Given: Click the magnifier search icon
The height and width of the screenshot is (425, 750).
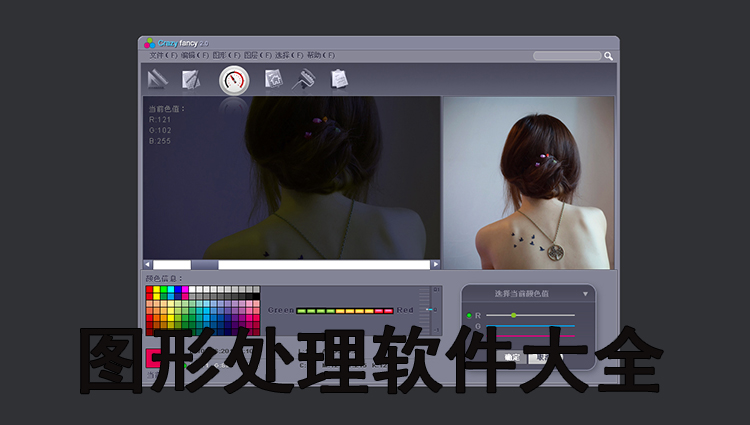Looking at the screenshot, I should (x=608, y=56).
